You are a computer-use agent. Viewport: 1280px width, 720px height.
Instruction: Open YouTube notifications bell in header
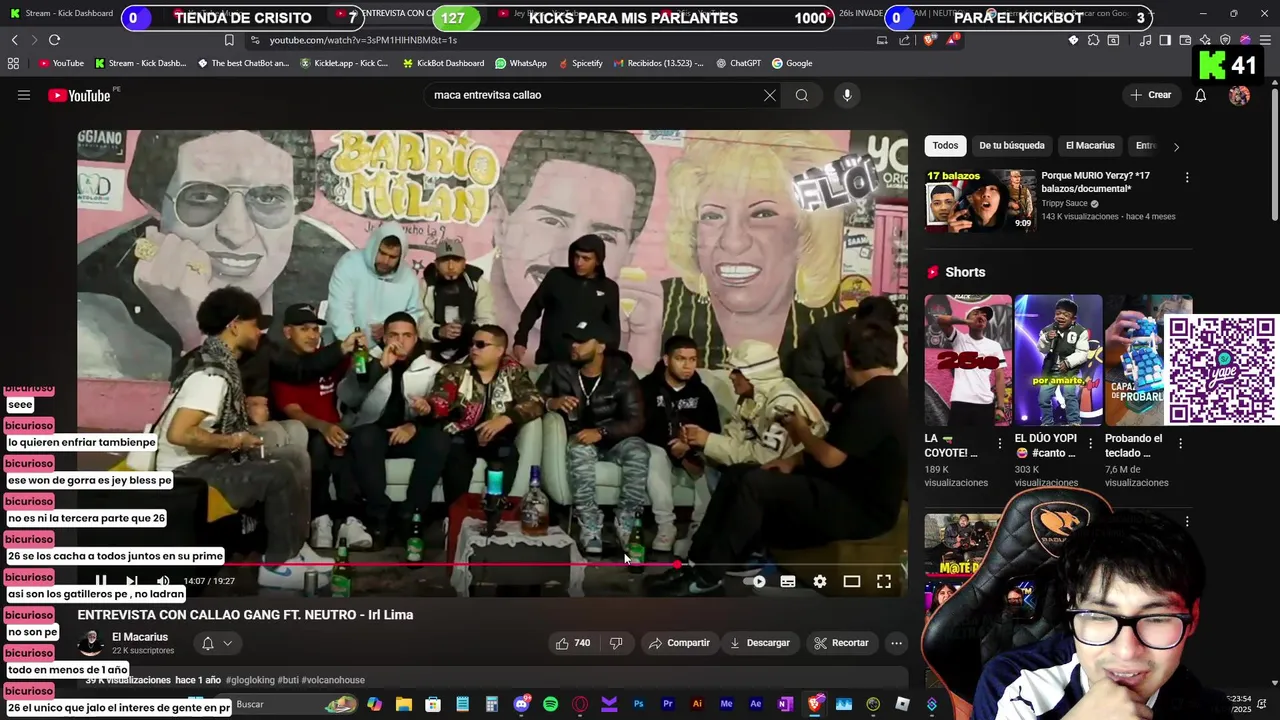point(1201,95)
